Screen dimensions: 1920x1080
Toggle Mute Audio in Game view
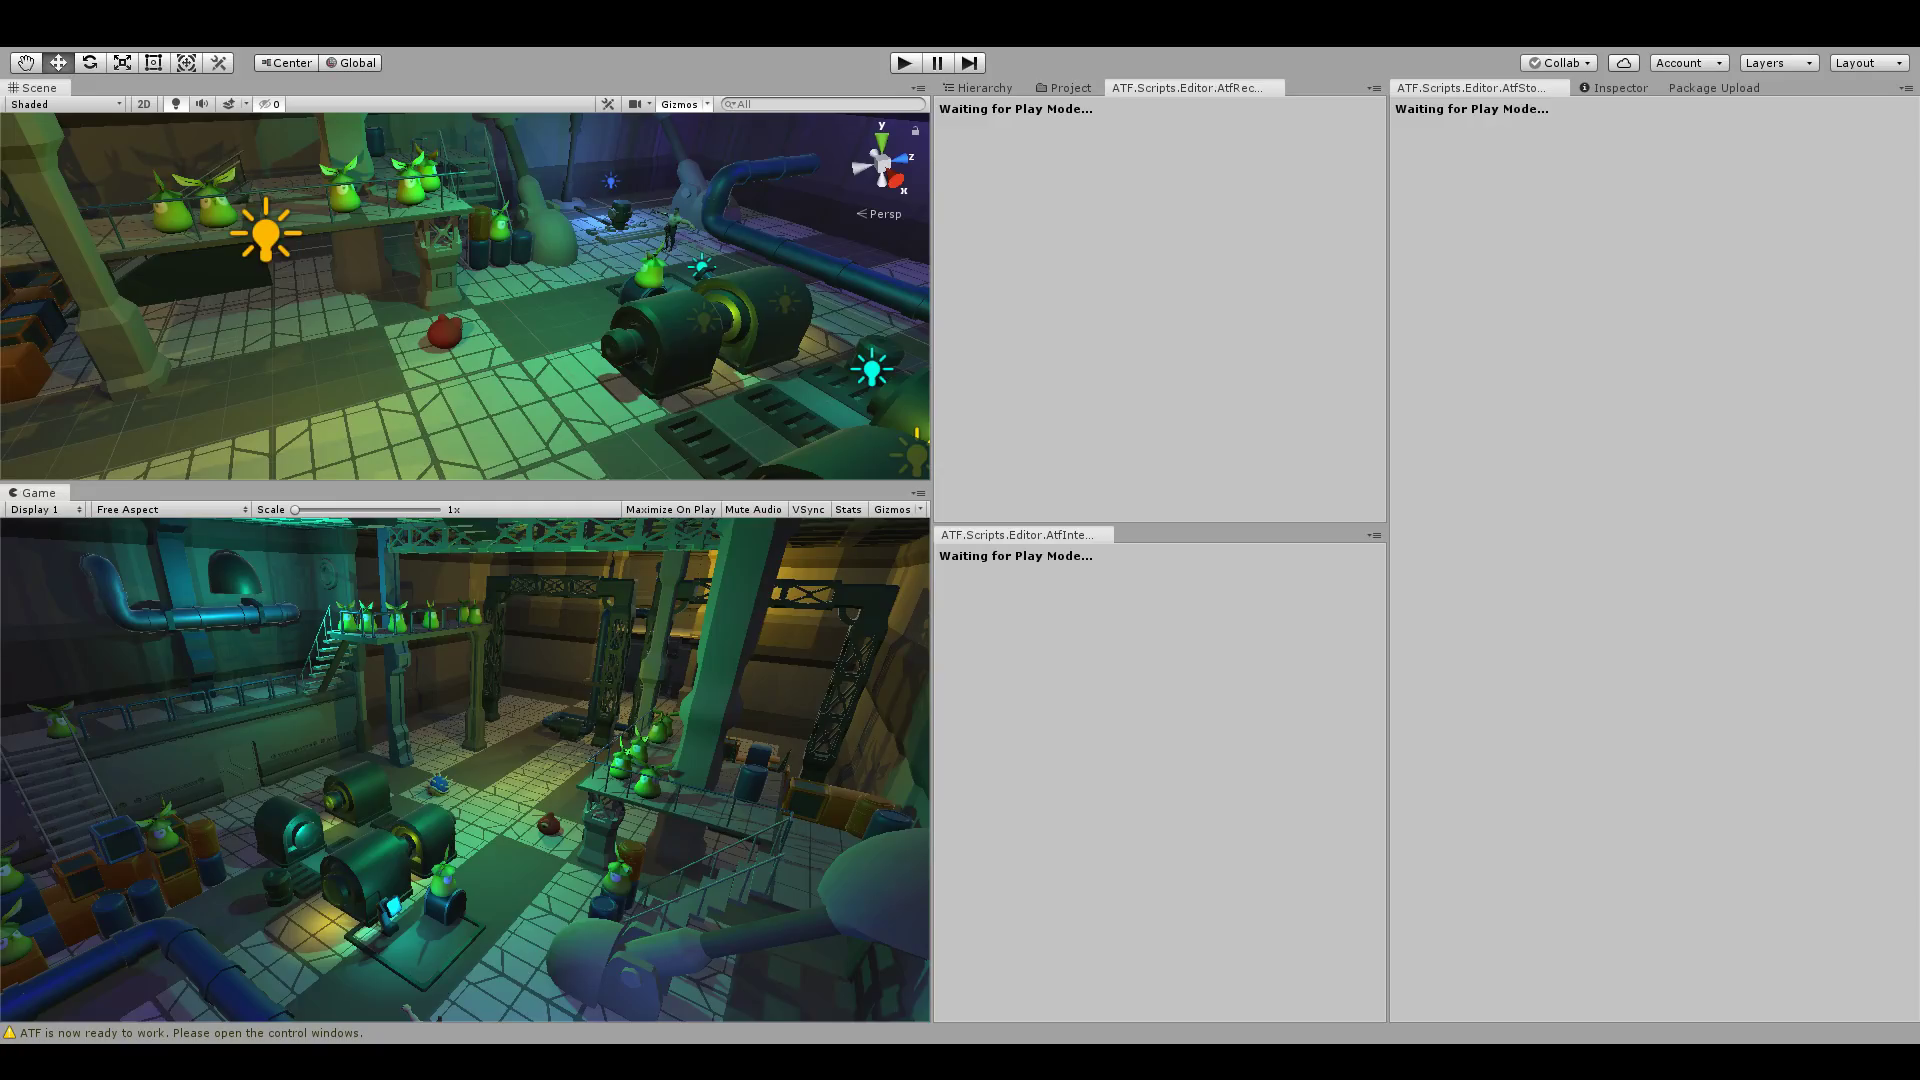coord(753,510)
